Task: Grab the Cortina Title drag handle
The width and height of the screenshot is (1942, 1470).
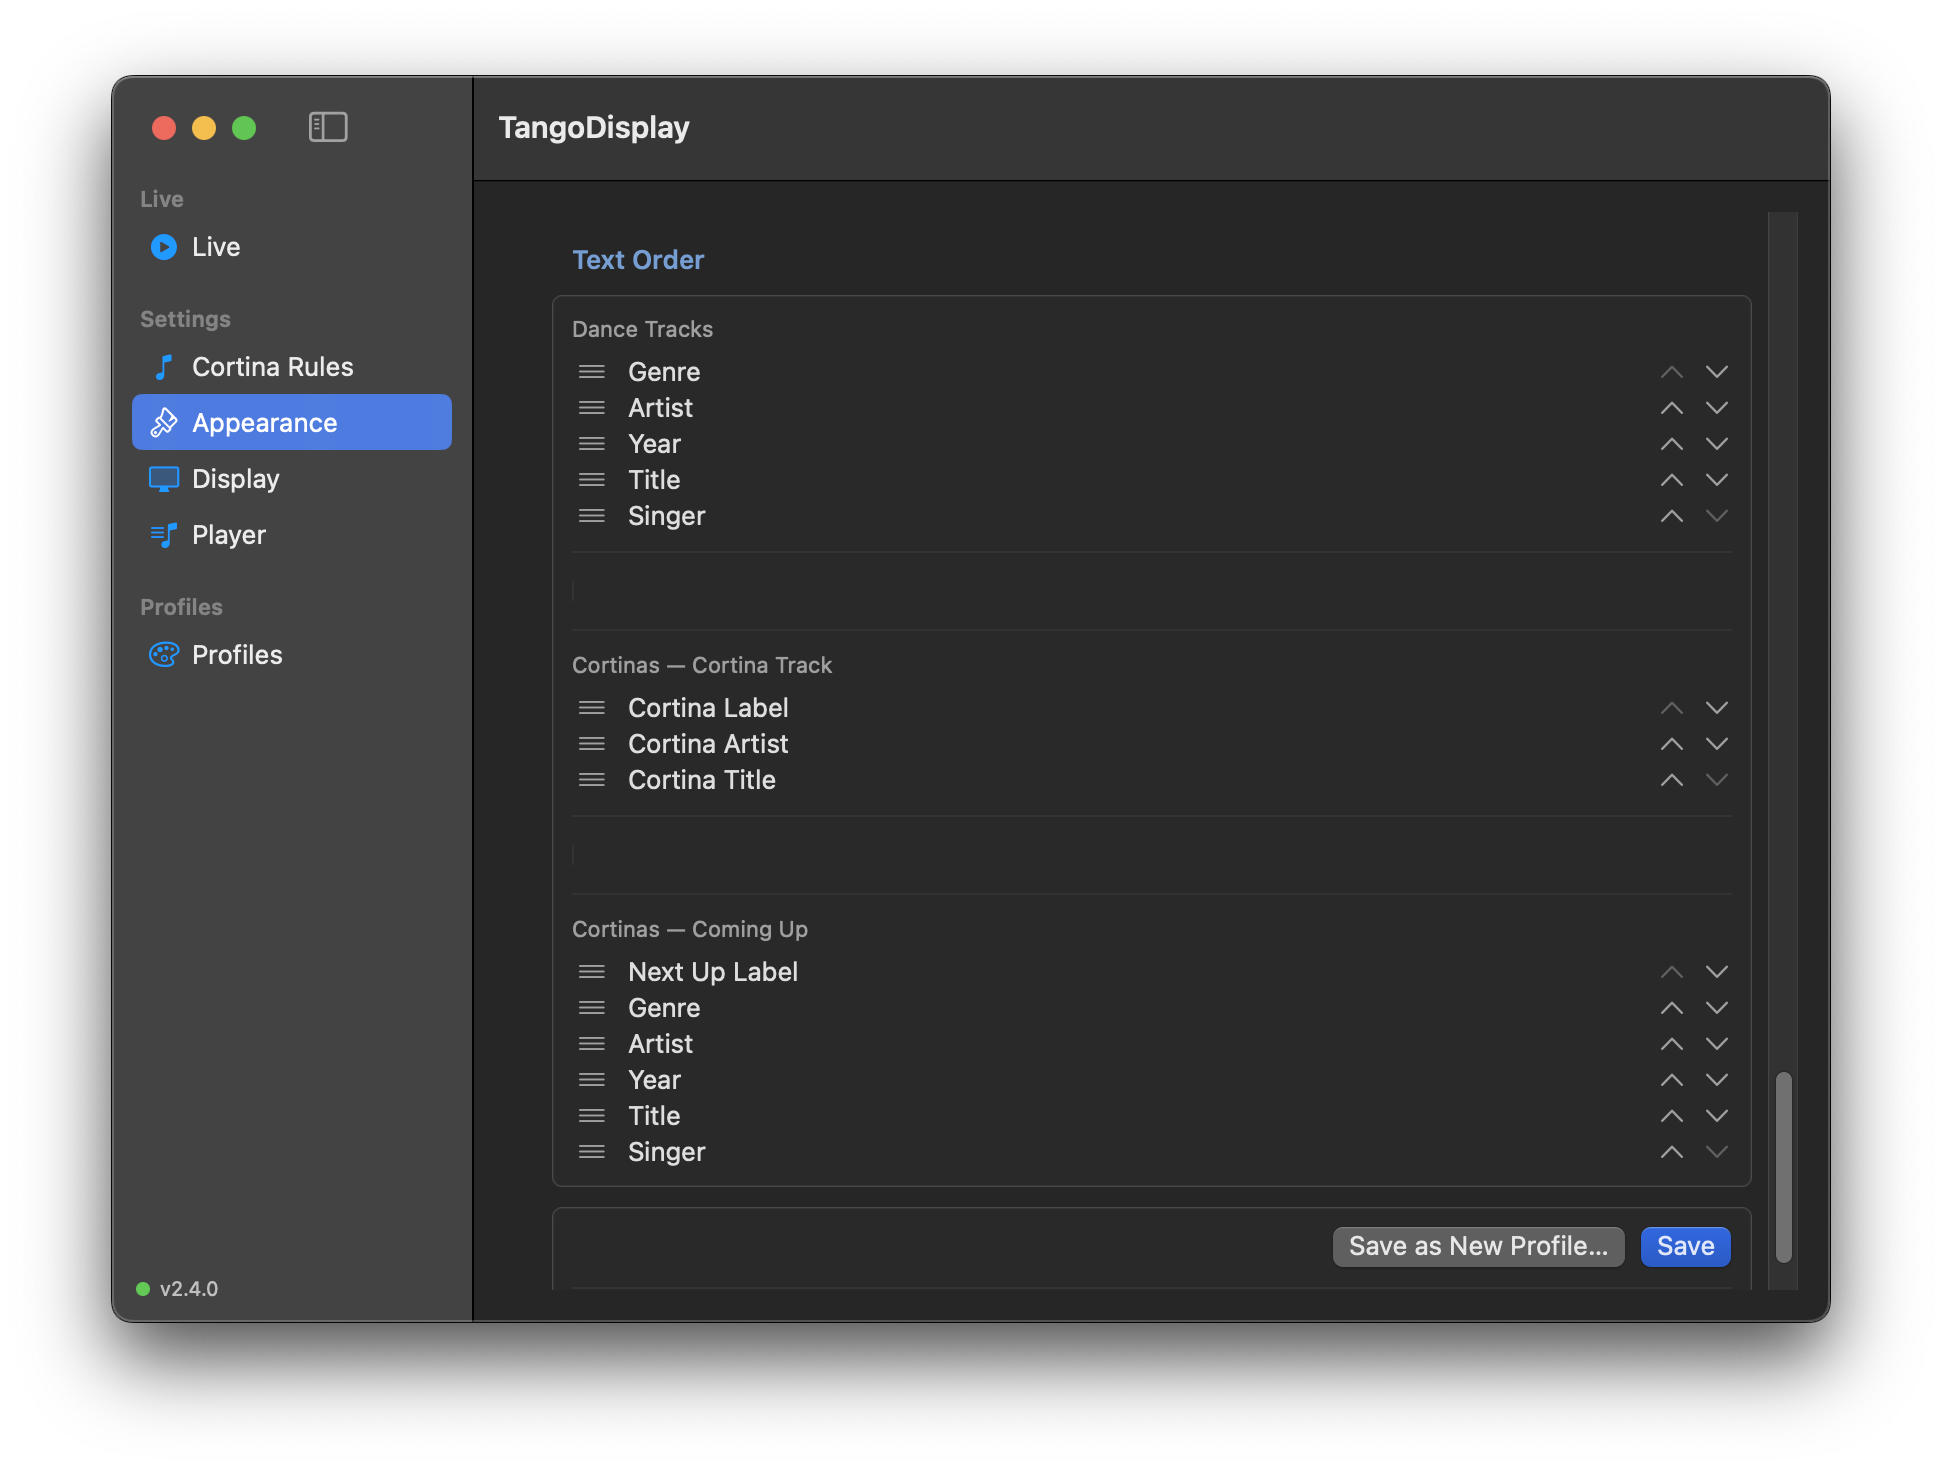Action: coord(592,780)
